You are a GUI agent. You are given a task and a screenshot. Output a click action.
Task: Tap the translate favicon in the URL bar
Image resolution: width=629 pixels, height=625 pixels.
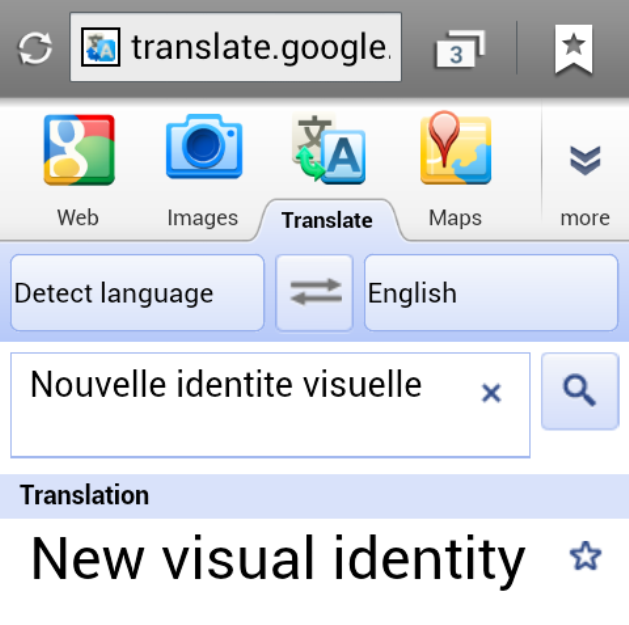click(x=100, y=47)
